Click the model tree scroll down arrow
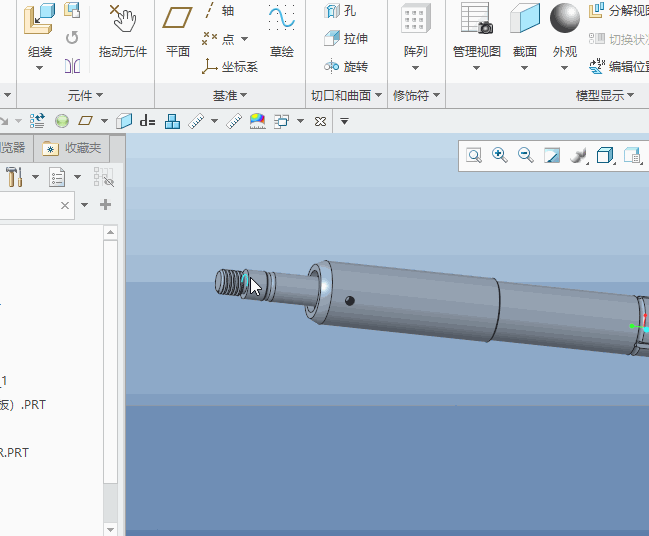Viewport: 649px width, 536px height. pos(111,529)
